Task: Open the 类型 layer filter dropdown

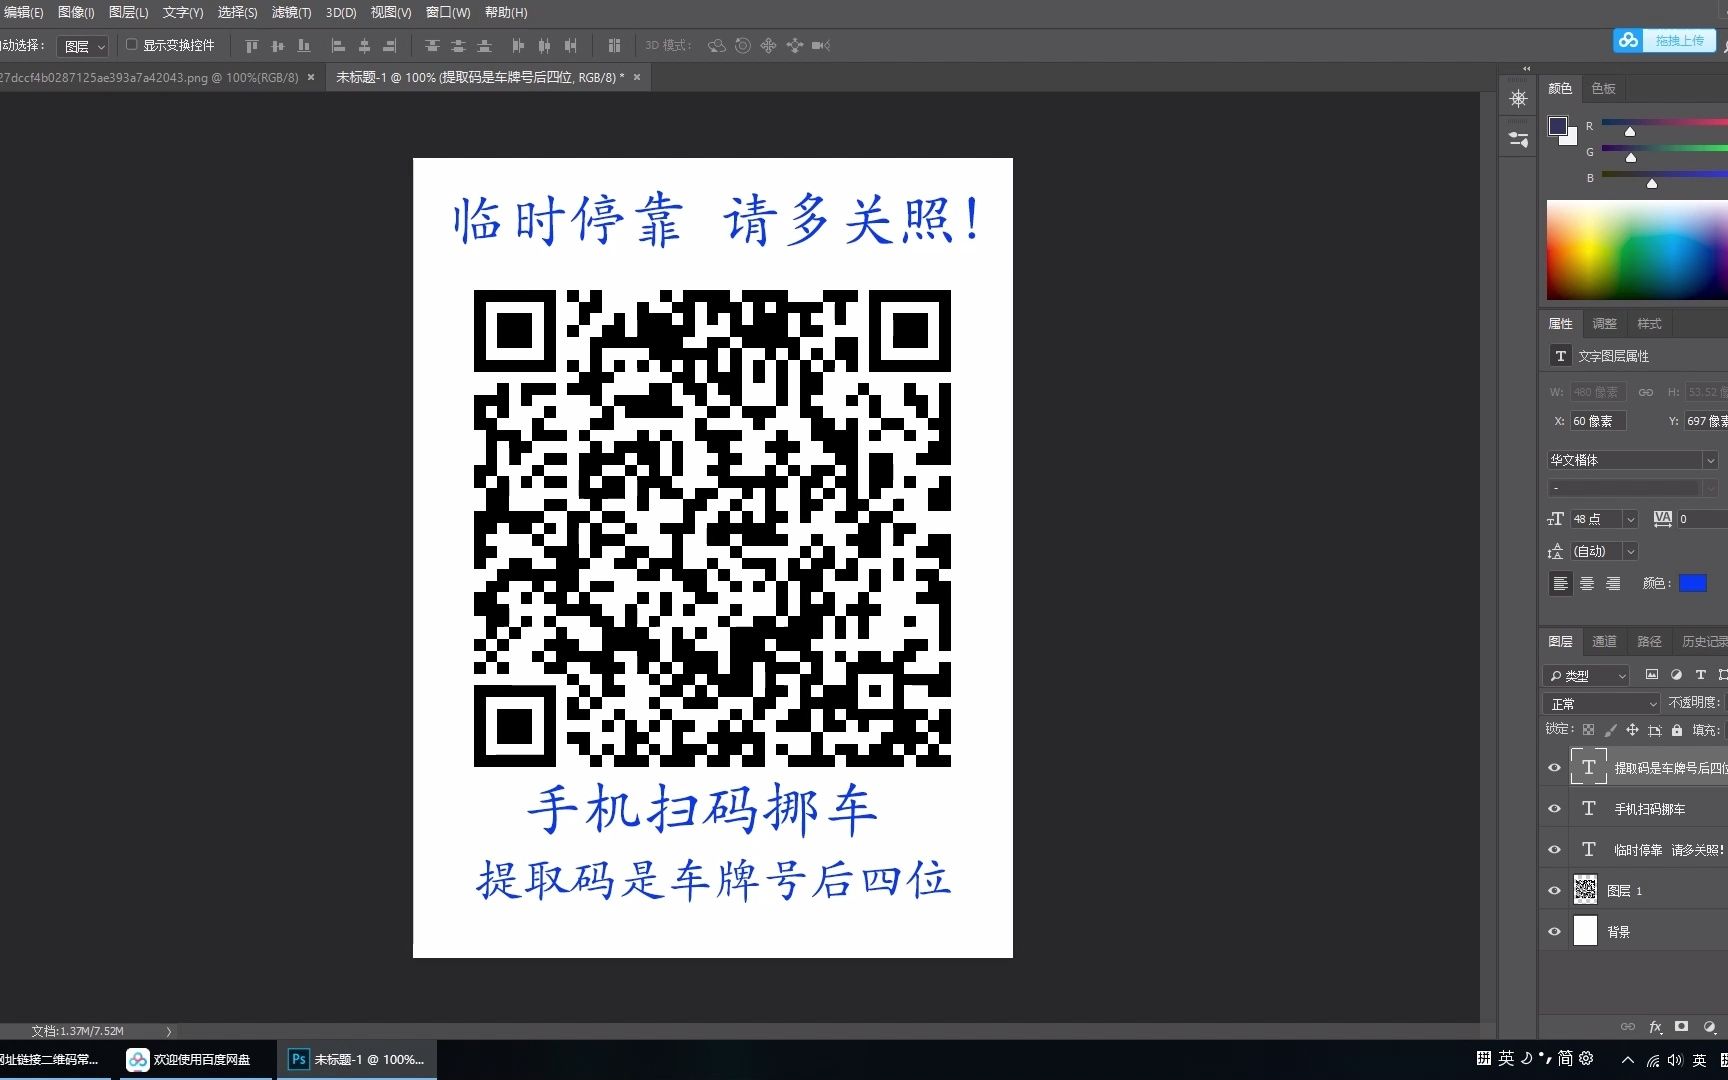Action: coord(1587,676)
